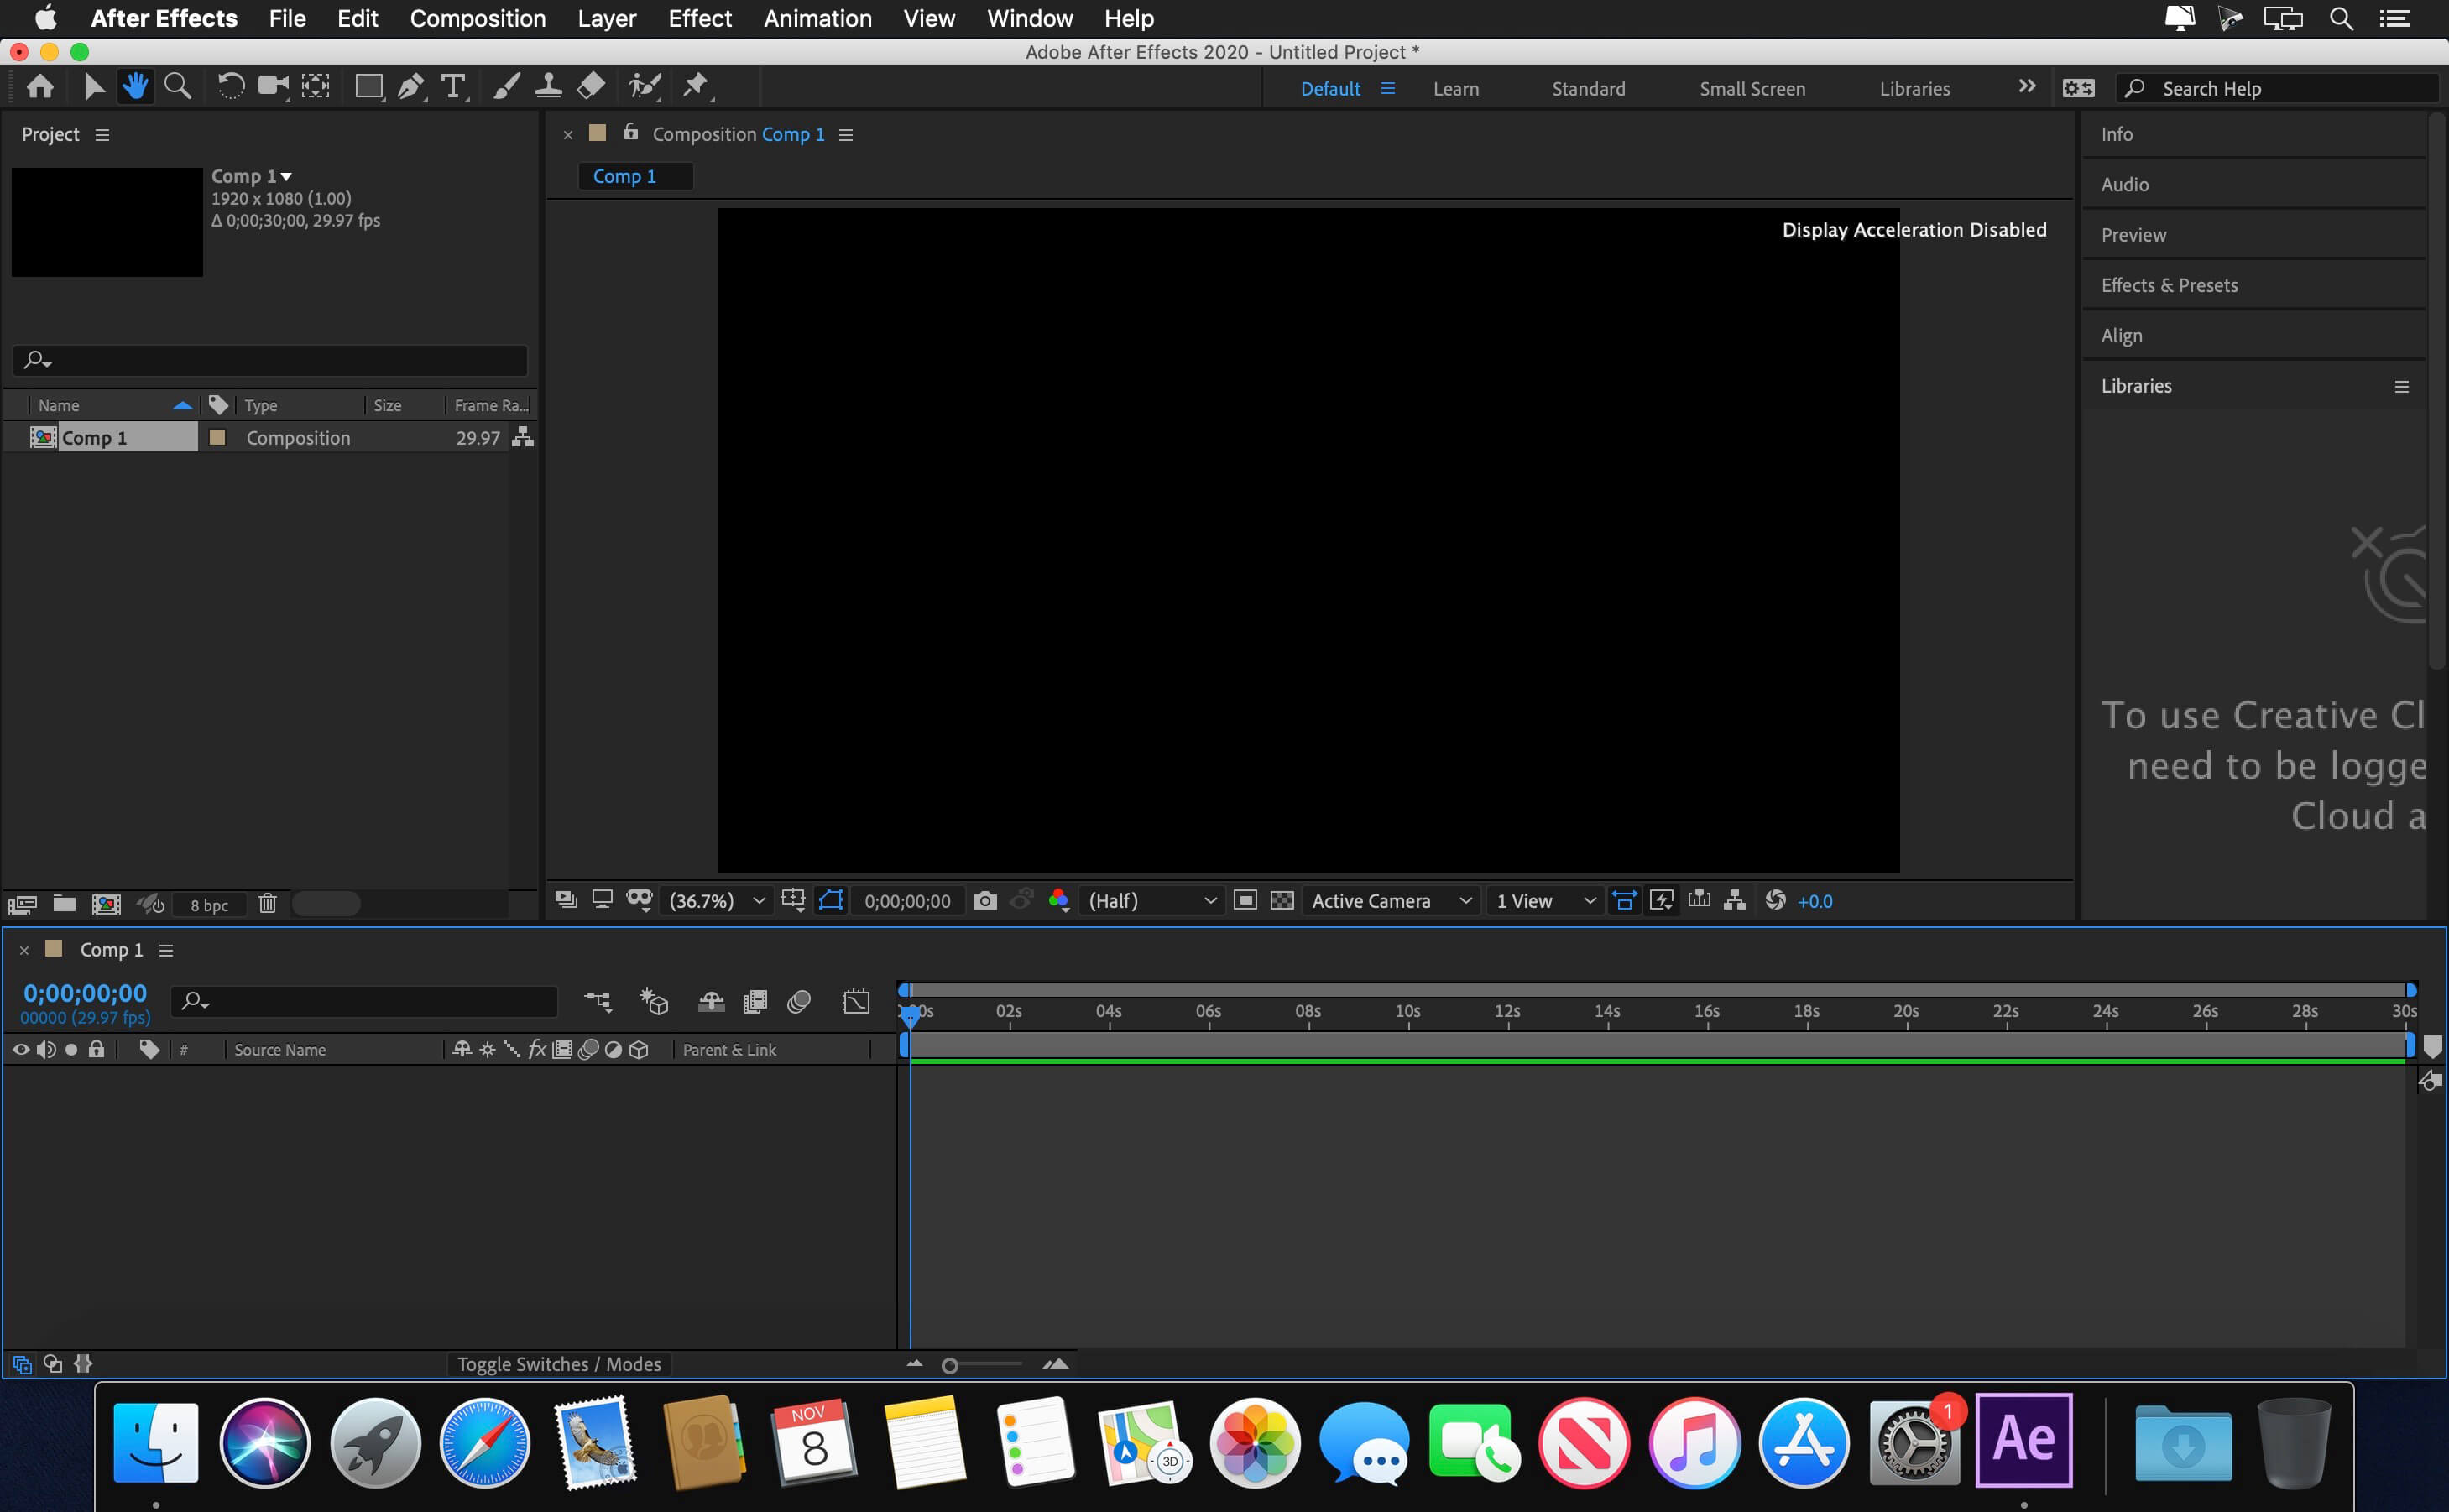Select the Text tool

[453, 86]
